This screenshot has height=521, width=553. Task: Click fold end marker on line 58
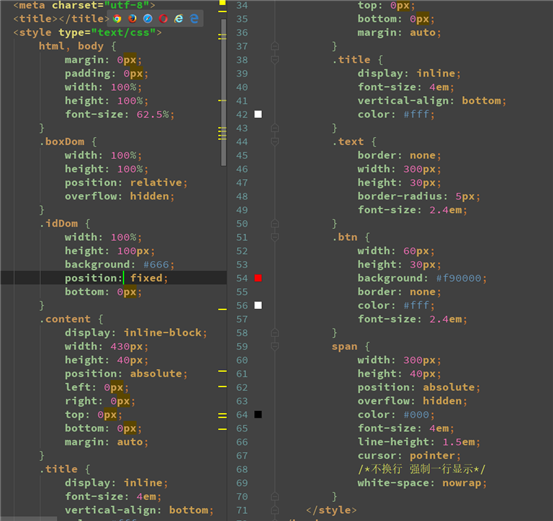pos(275,333)
